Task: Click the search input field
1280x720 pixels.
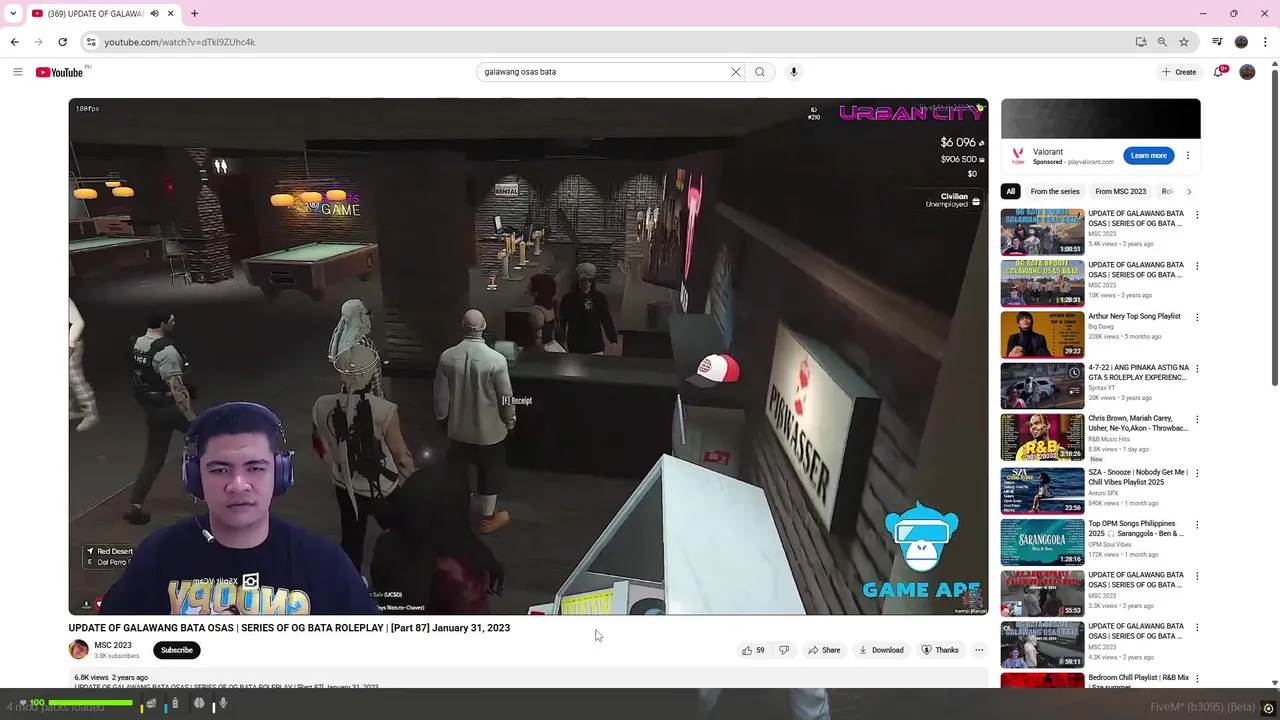Action: pos(604,72)
